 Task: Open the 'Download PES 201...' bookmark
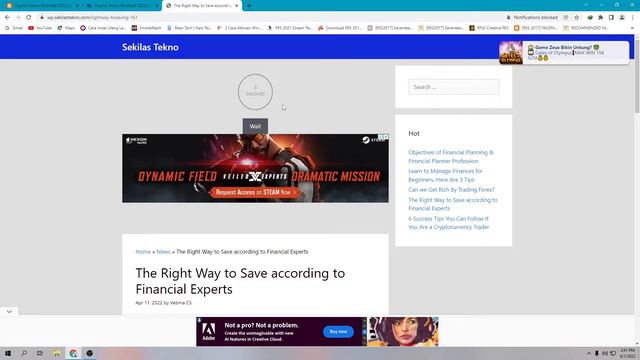click(340, 28)
